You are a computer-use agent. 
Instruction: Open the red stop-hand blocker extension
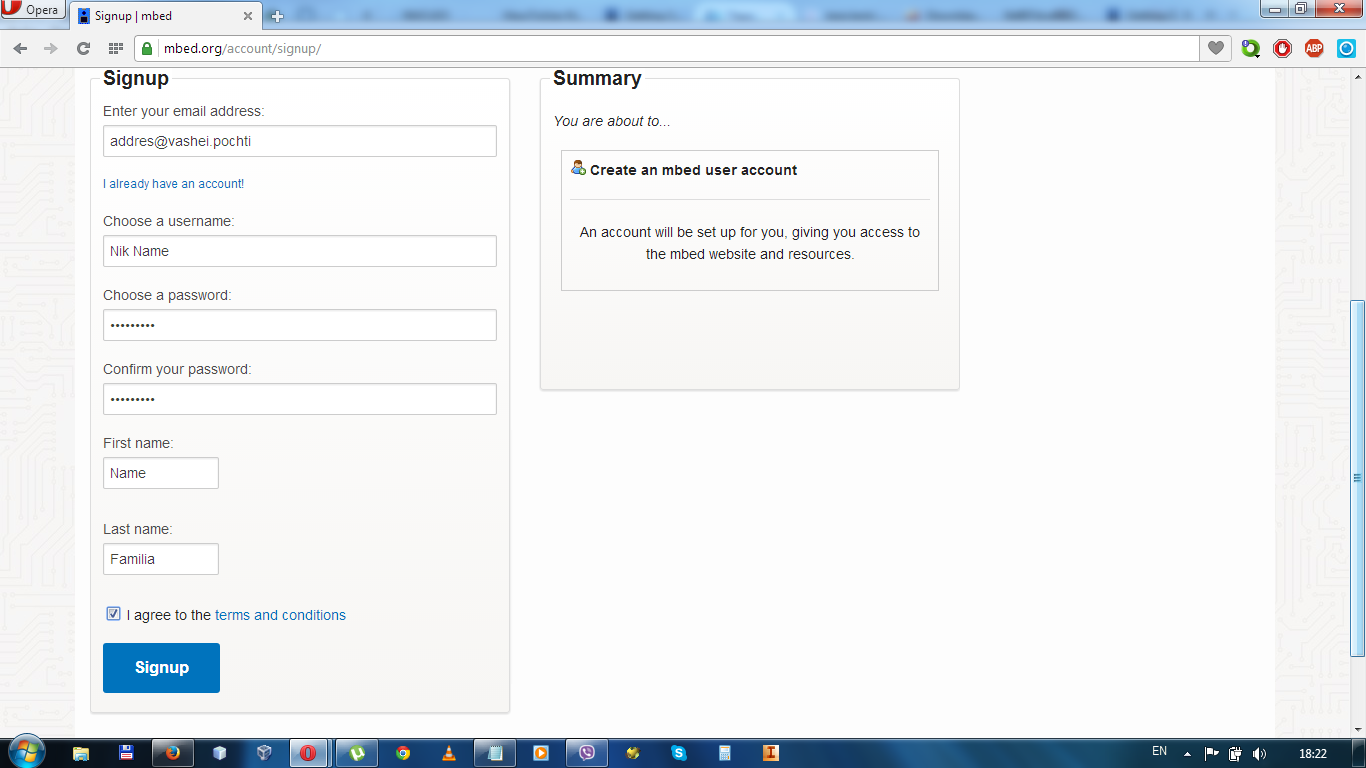[1282, 48]
